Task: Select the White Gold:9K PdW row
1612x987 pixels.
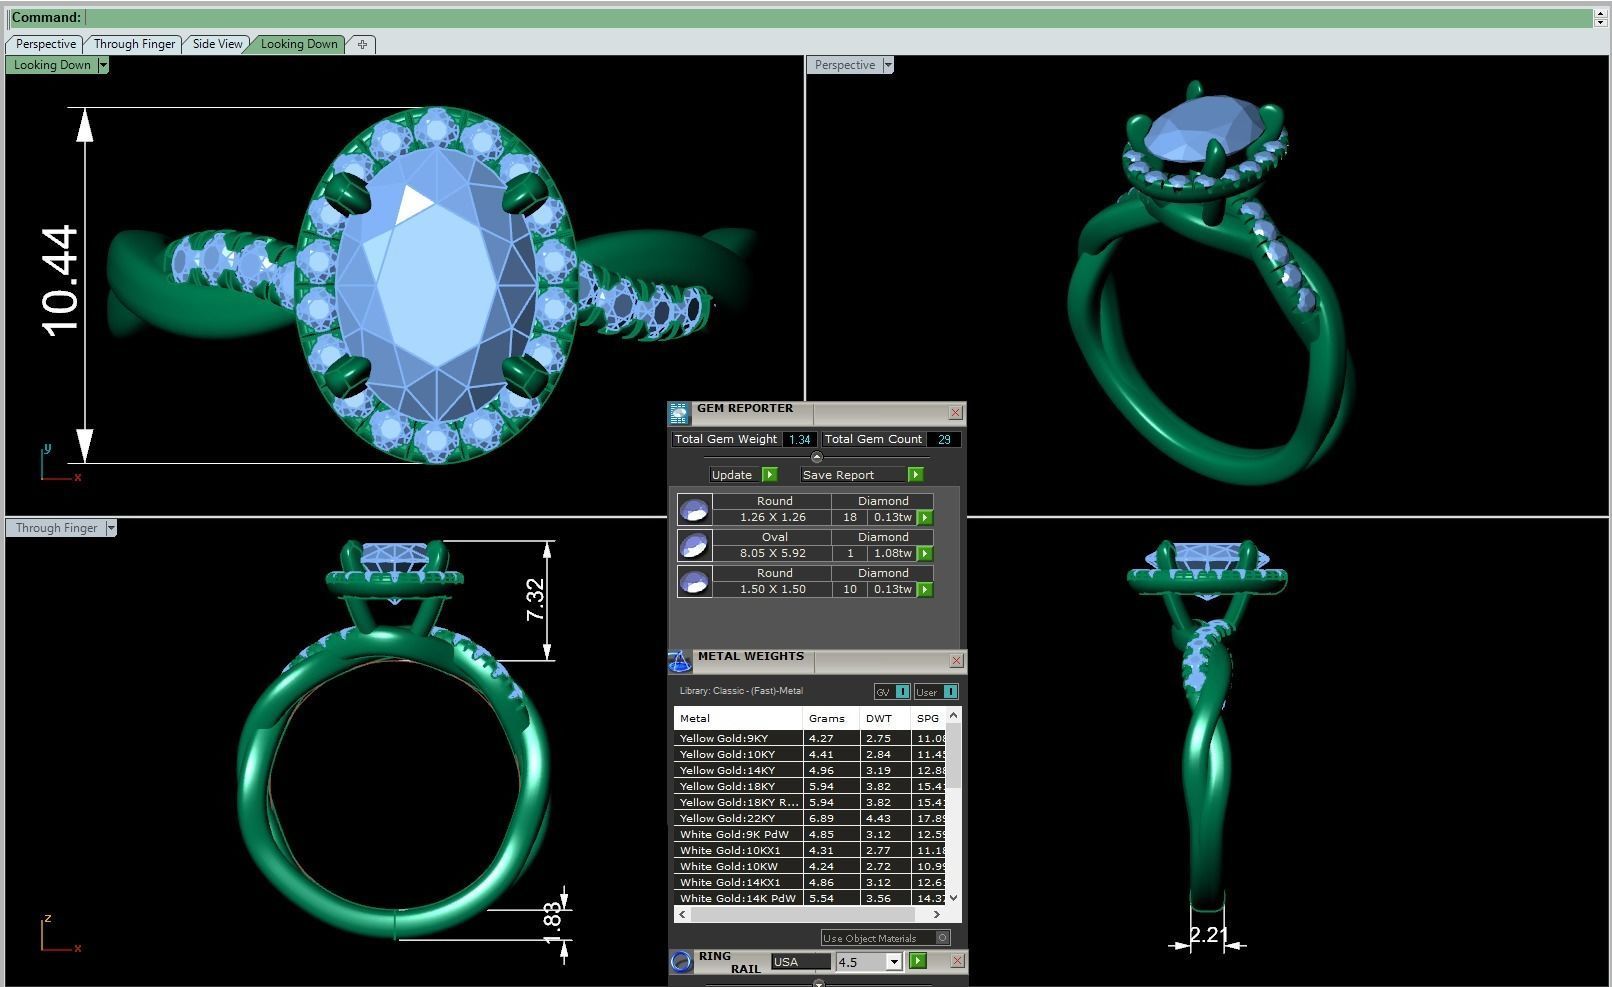Action: (810, 834)
